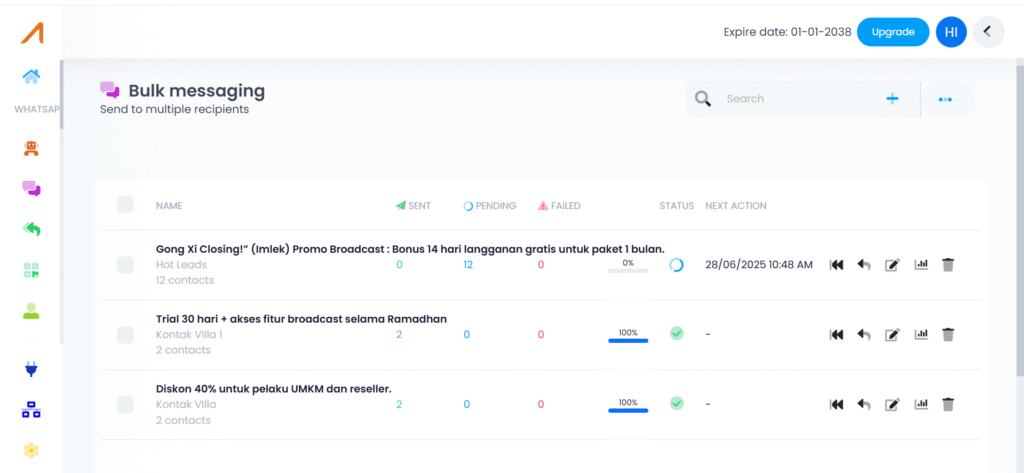Viewport: 1024px width, 473px height.
Task: Open the blue plug integrations sidebar icon
Action: 31,369
